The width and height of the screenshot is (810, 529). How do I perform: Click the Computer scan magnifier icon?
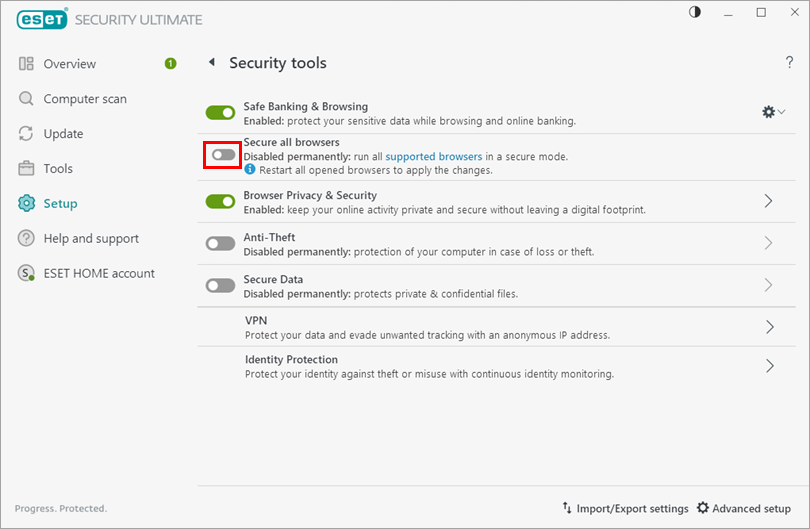[26, 99]
